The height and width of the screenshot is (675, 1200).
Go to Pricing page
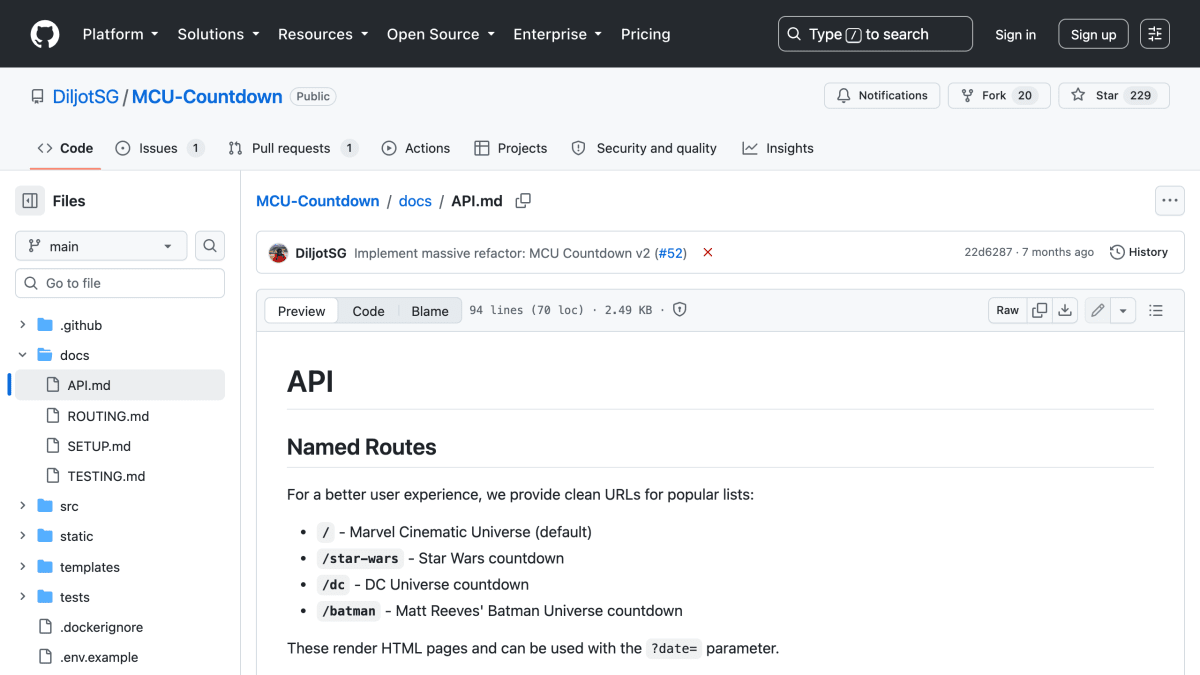pos(646,34)
